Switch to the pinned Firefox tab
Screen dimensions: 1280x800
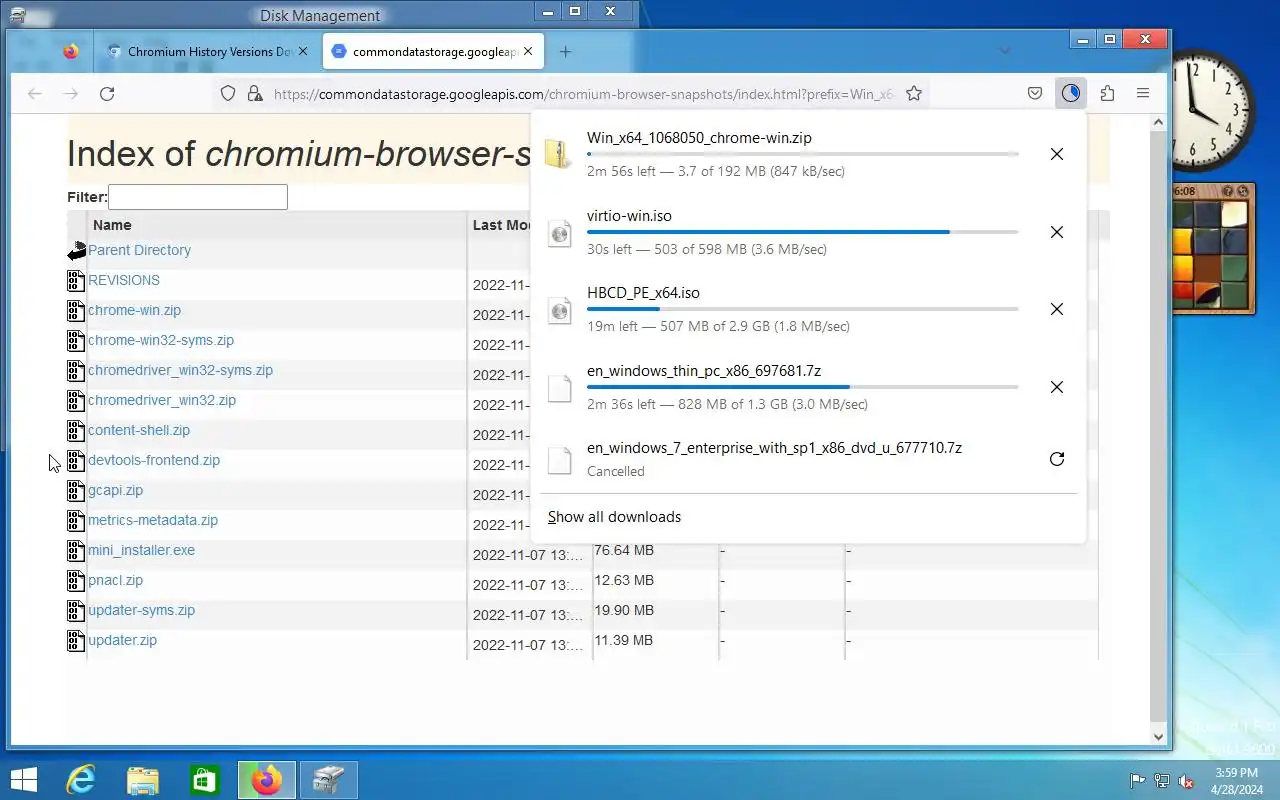[70, 51]
